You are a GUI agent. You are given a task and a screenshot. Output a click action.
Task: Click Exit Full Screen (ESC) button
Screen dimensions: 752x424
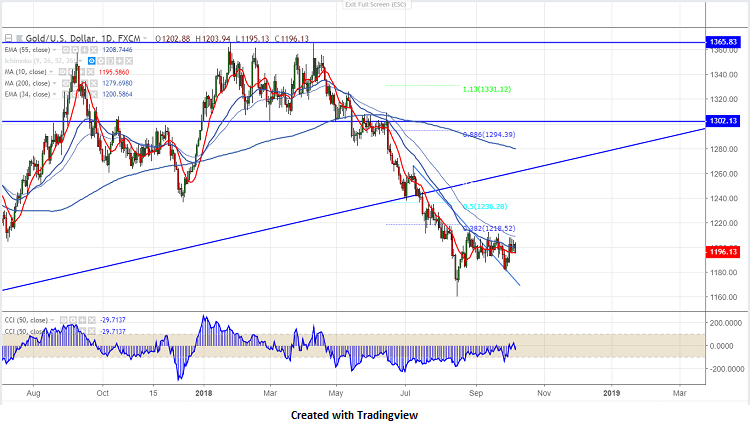pos(376,4)
